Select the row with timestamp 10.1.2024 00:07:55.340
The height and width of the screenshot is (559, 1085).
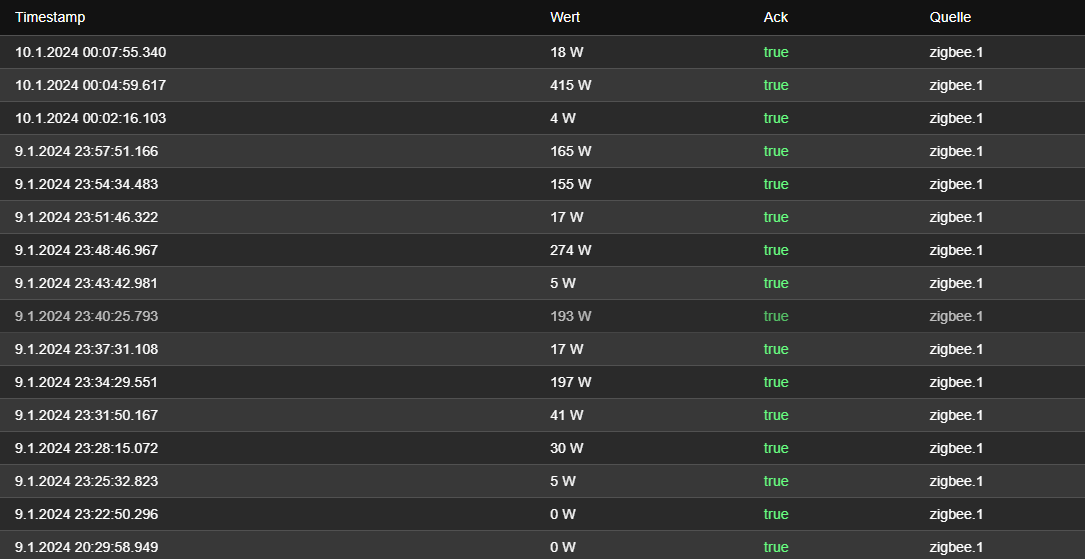[x=542, y=53]
